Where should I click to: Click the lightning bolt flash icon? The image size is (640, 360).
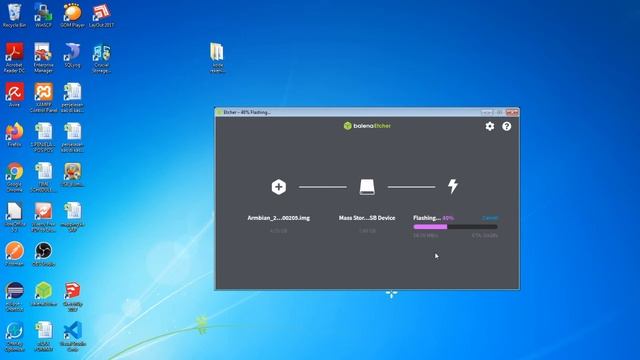453,186
